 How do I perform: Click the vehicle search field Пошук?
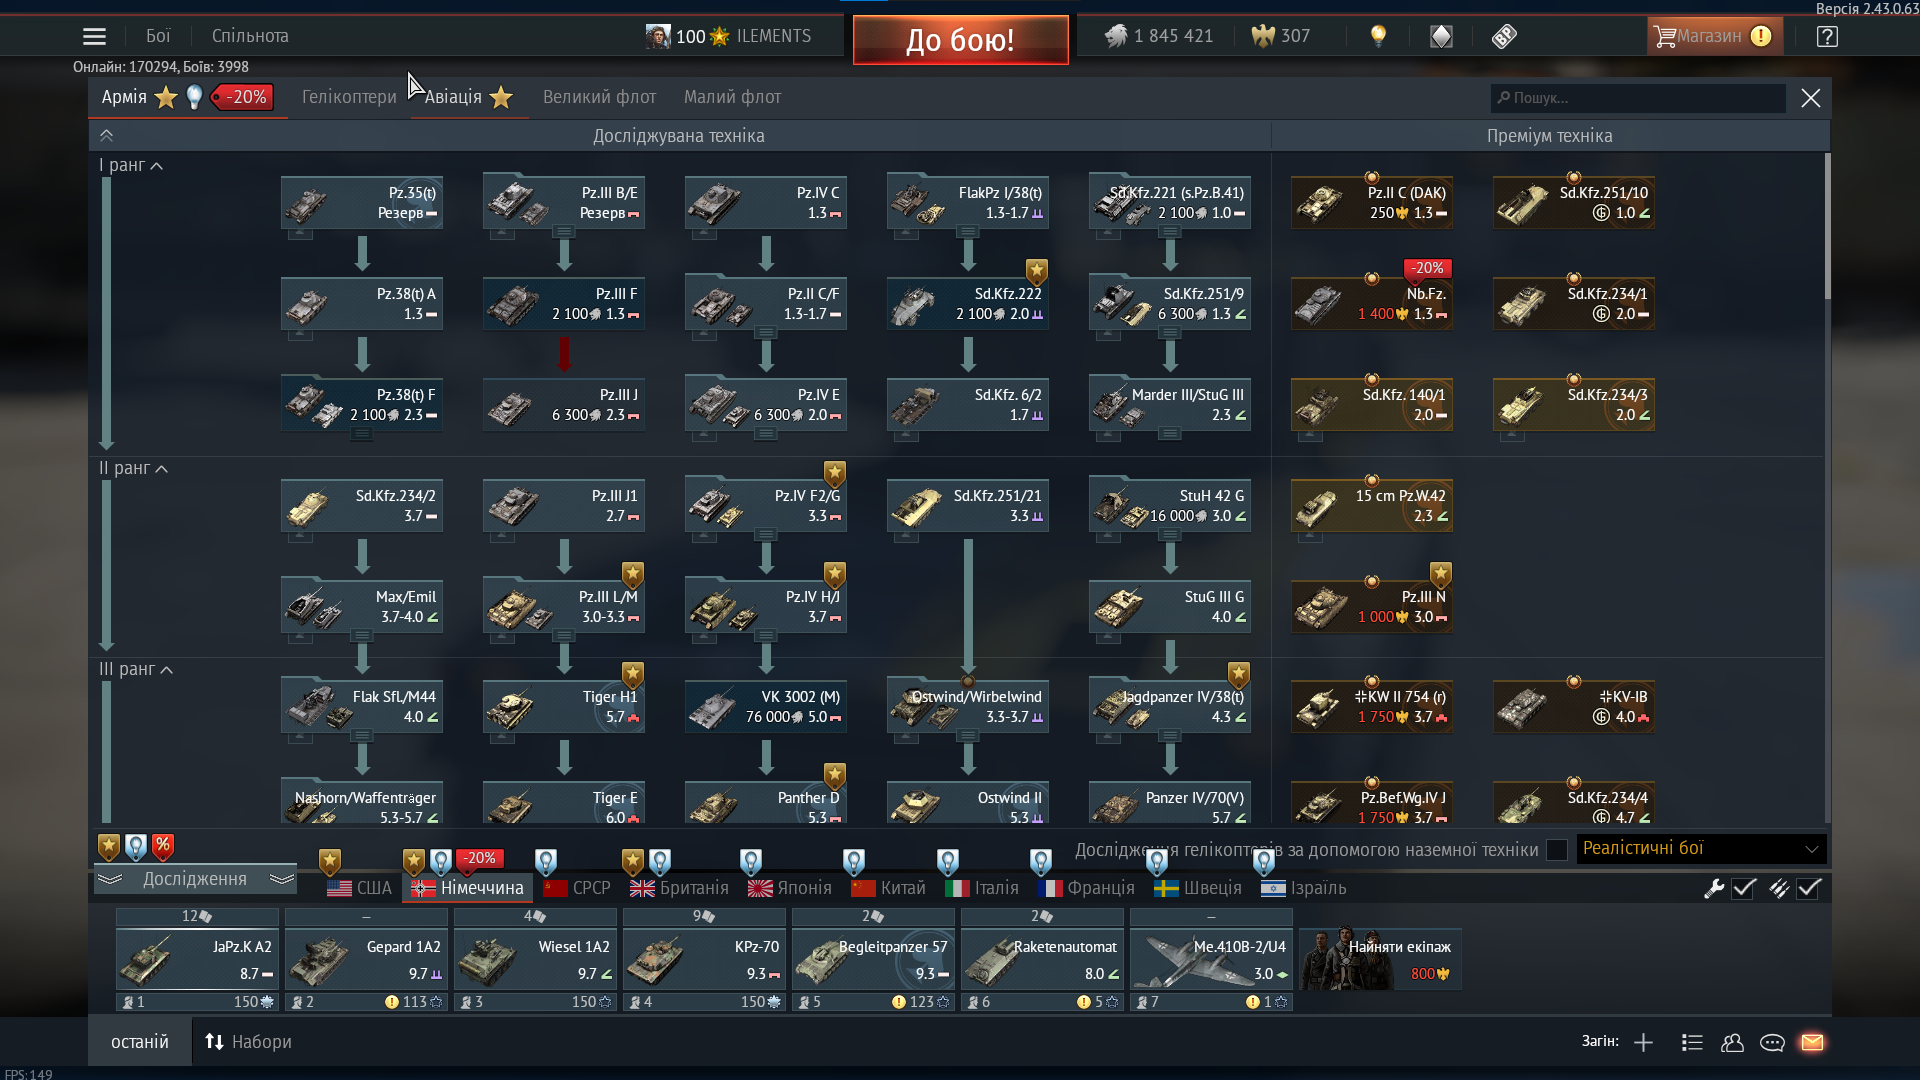point(1638,98)
